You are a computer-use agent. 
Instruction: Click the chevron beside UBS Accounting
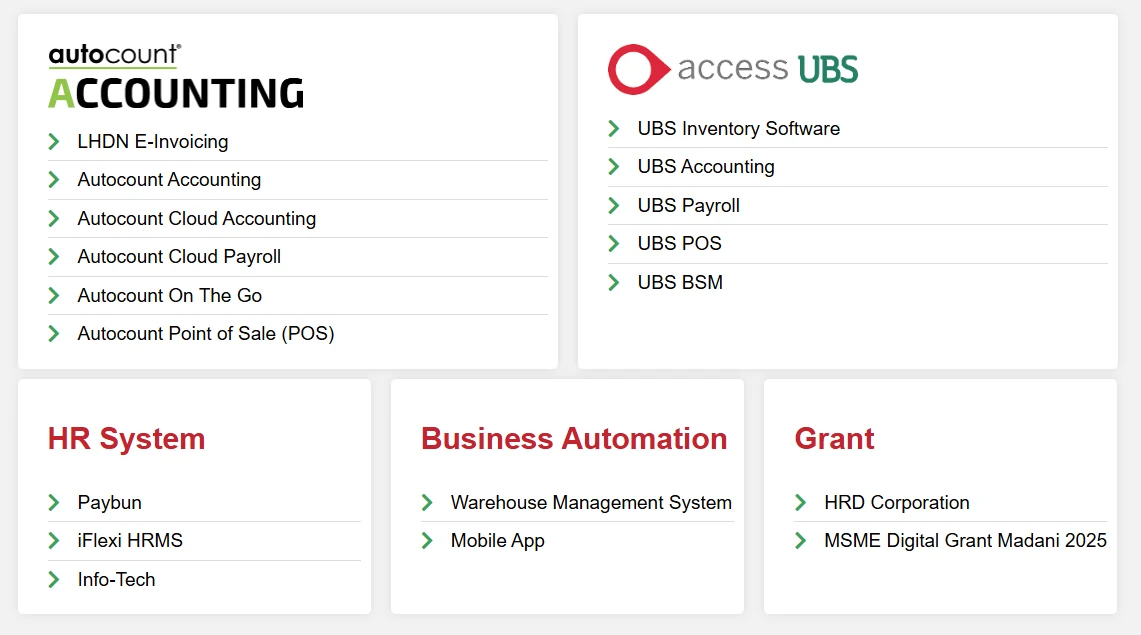tap(613, 167)
